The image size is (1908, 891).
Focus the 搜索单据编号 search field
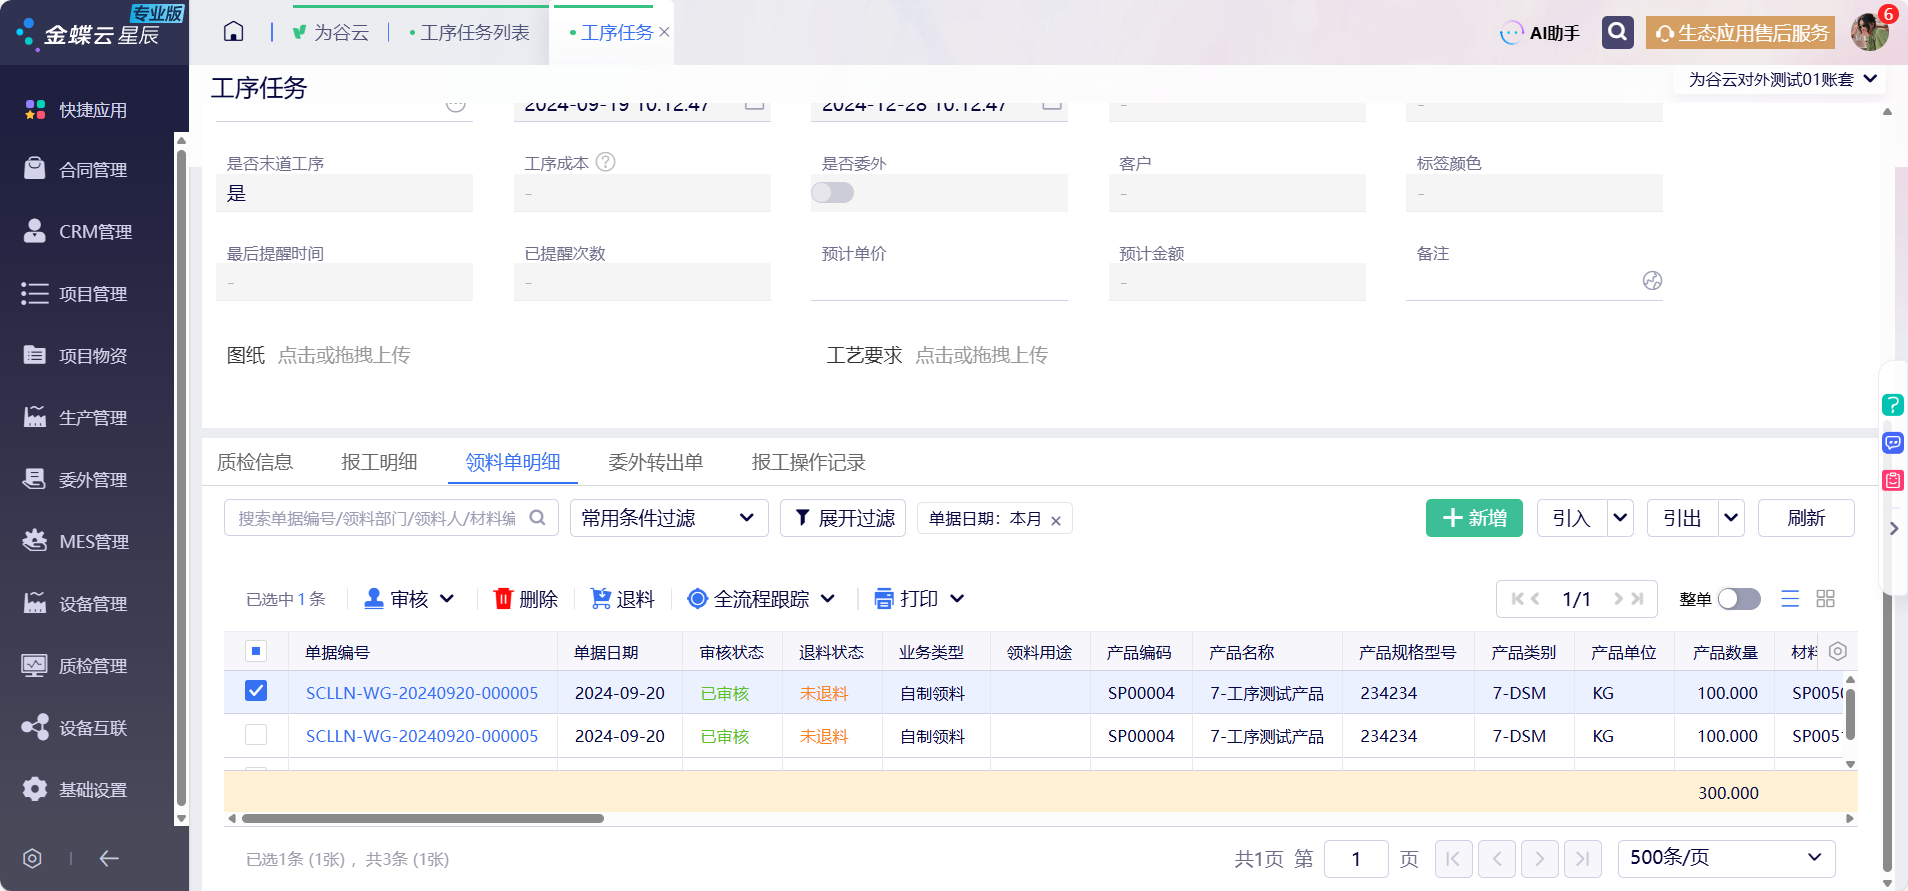coord(391,518)
